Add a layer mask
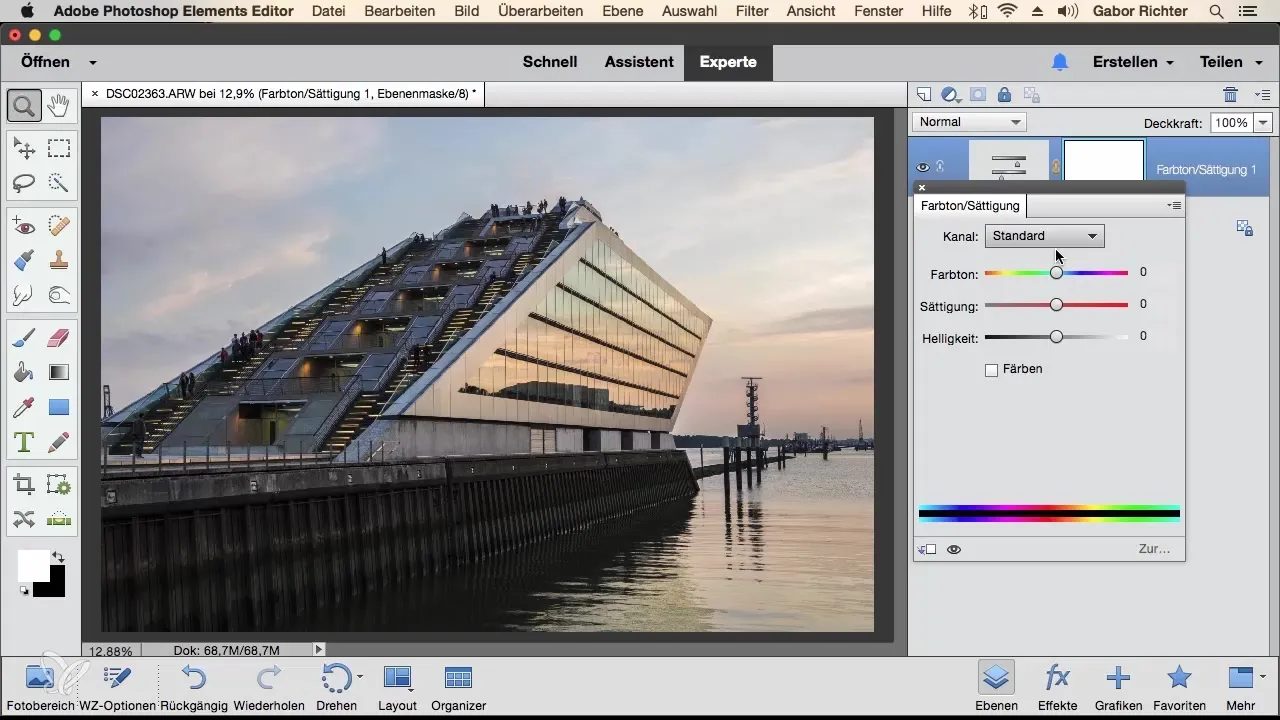 coord(978,95)
